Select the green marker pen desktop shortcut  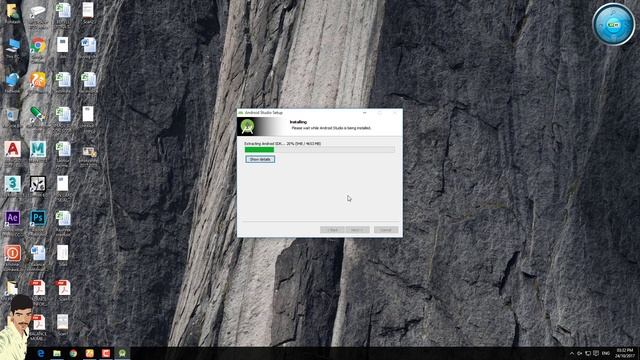coord(38,115)
